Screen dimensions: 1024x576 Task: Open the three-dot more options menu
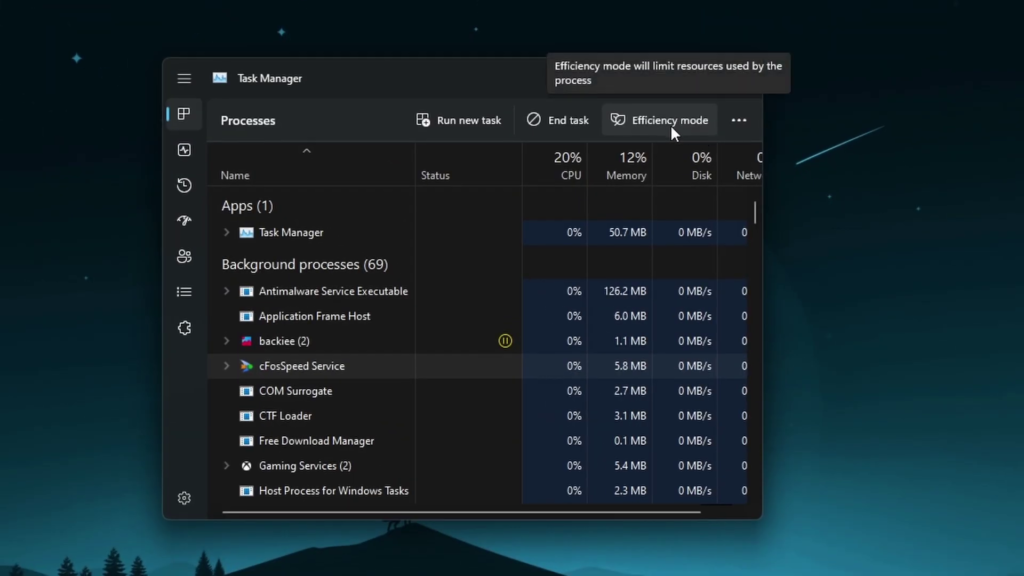739,120
